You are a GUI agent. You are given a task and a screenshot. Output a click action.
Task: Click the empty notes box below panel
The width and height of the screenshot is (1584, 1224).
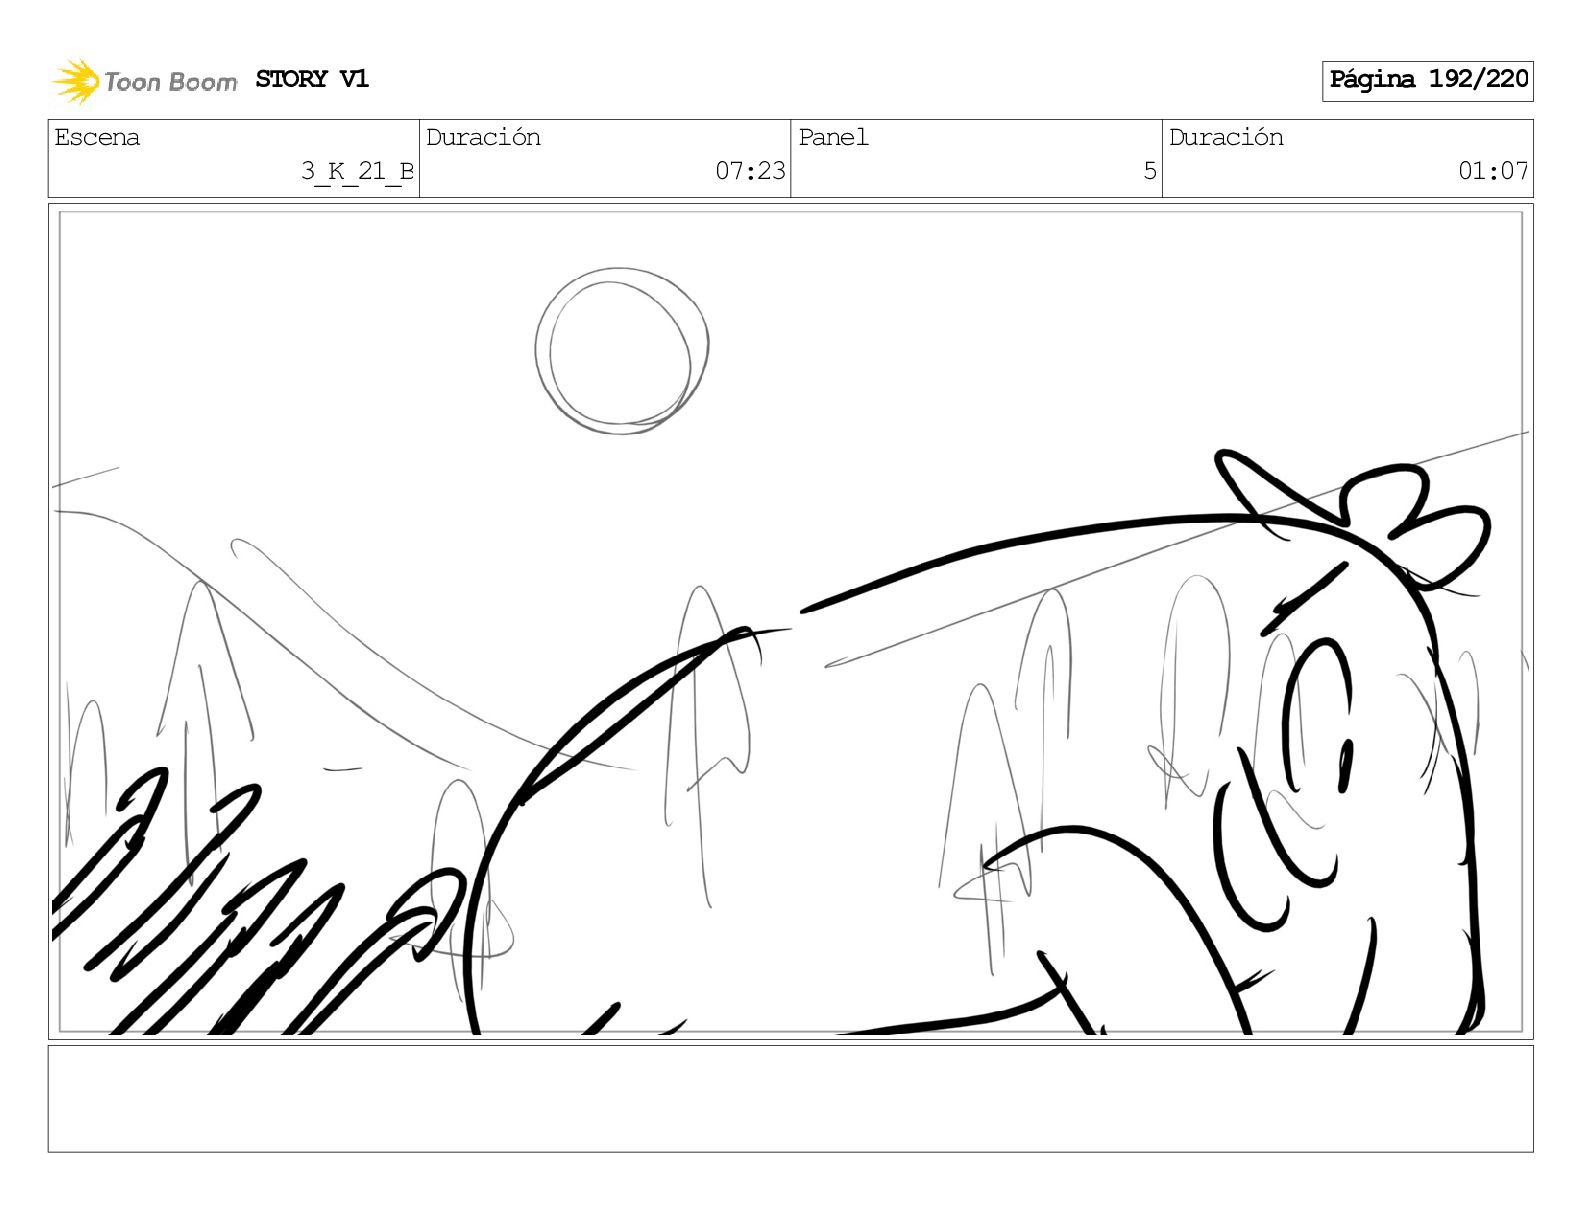[791, 1099]
